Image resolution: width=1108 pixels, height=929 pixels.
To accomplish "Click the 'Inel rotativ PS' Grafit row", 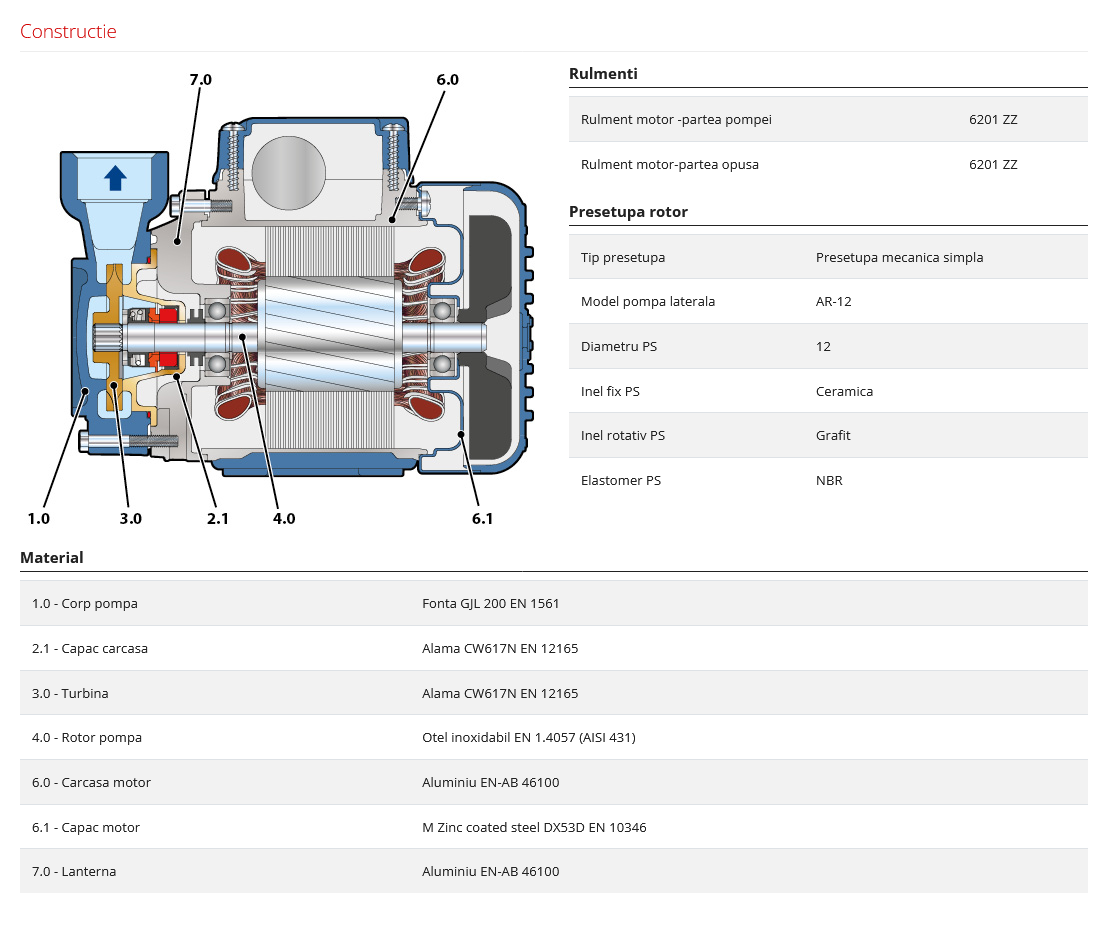I will (x=827, y=435).
